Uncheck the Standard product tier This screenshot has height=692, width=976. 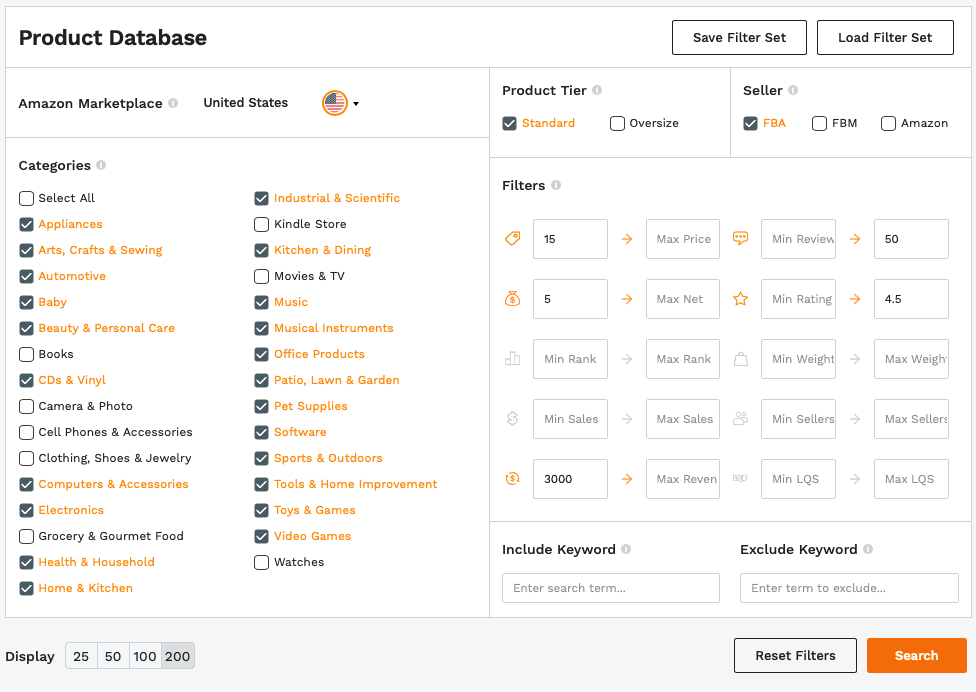510,123
